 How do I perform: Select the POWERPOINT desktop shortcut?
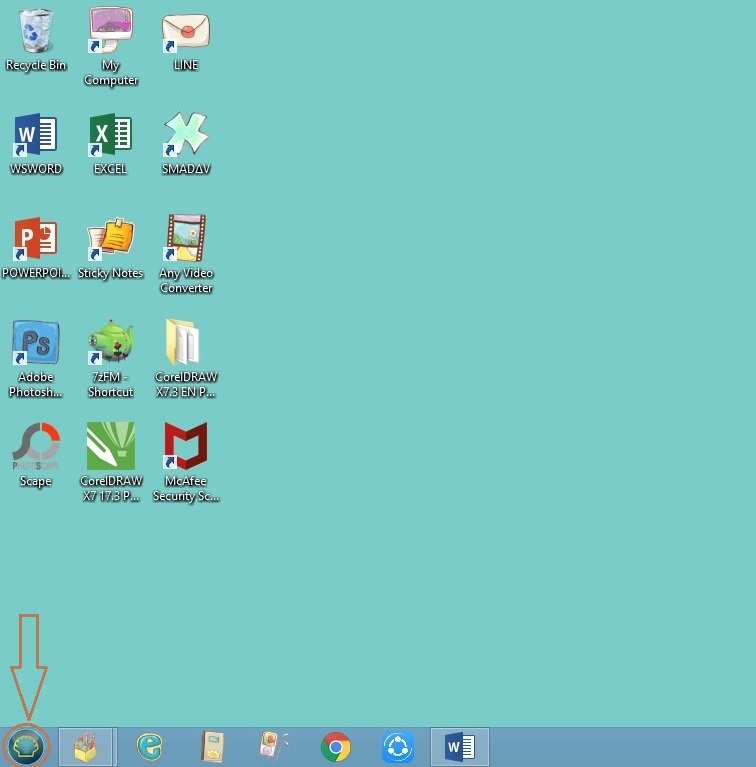[x=35, y=239]
